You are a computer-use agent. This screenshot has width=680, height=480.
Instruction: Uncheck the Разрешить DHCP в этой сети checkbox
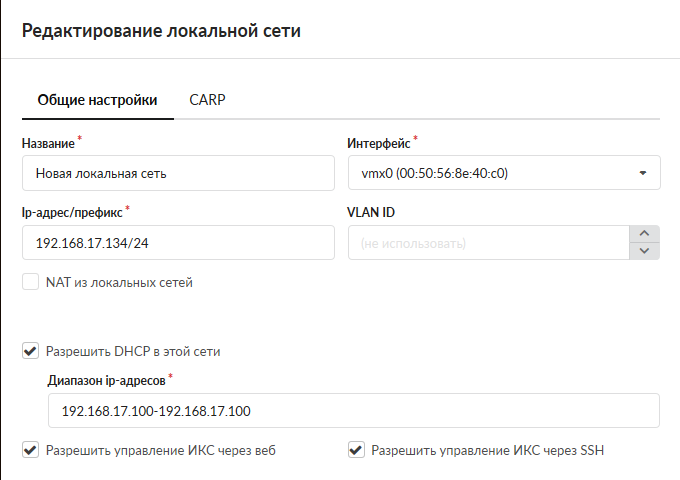point(30,351)
